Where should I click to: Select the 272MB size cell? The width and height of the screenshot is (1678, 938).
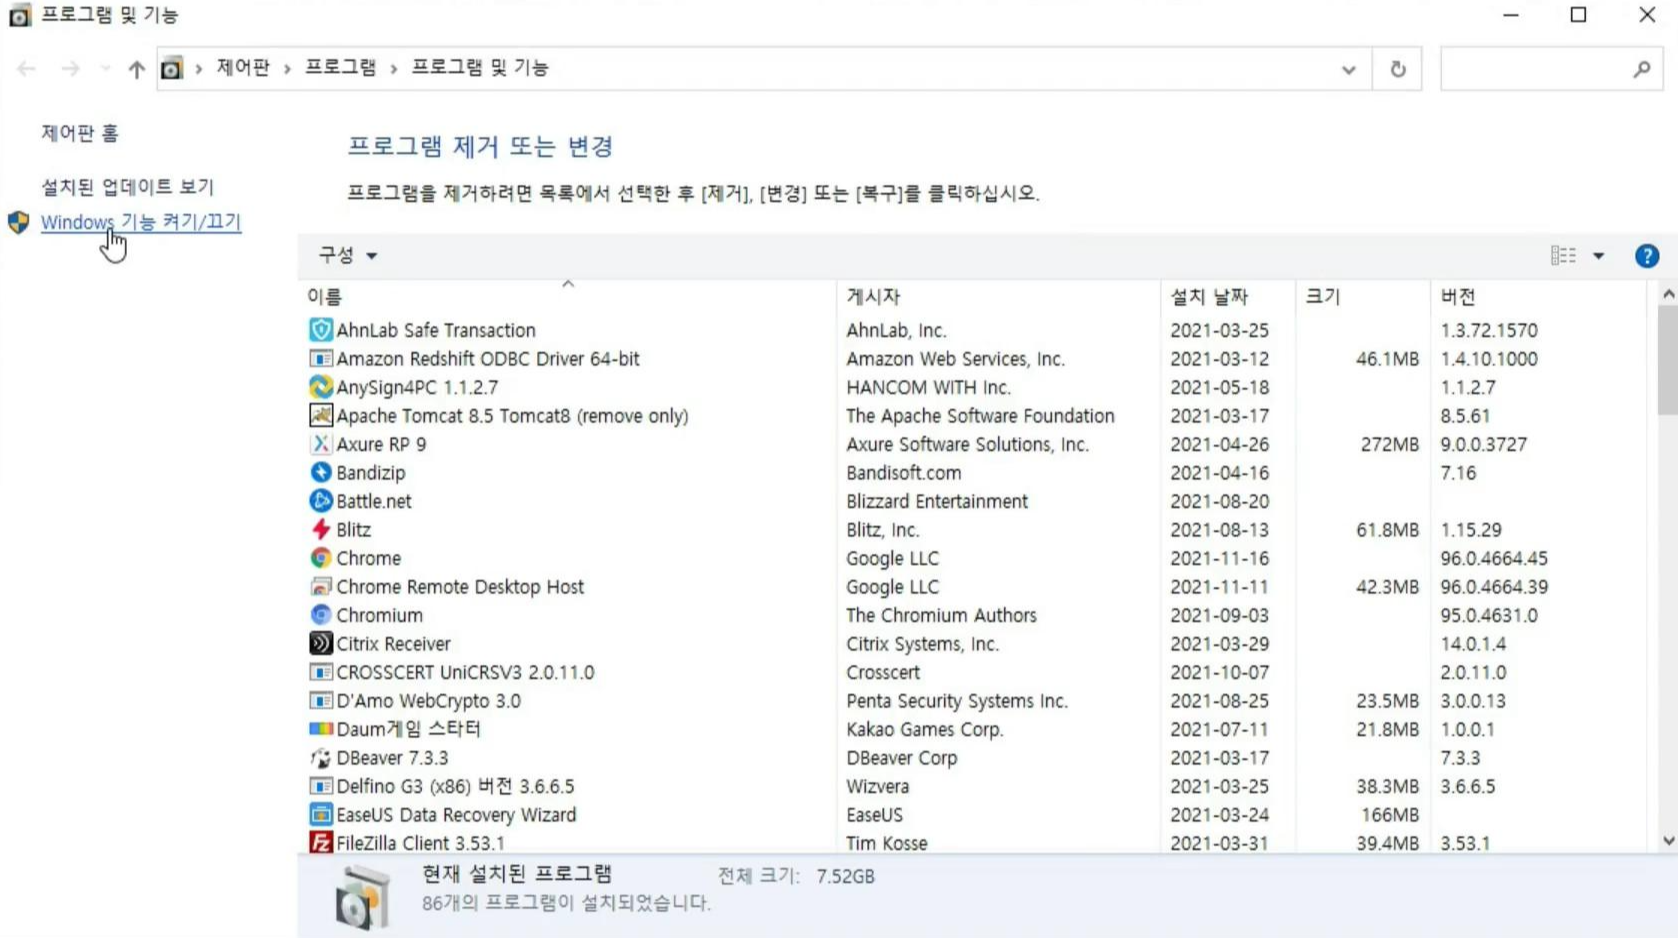(1389, 444)
